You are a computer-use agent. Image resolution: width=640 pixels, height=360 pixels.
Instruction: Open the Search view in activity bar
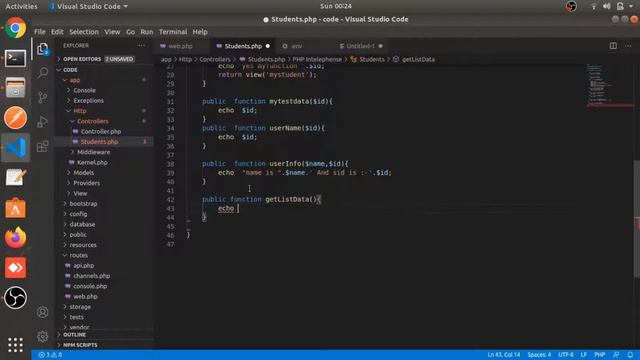coord(43,73)
